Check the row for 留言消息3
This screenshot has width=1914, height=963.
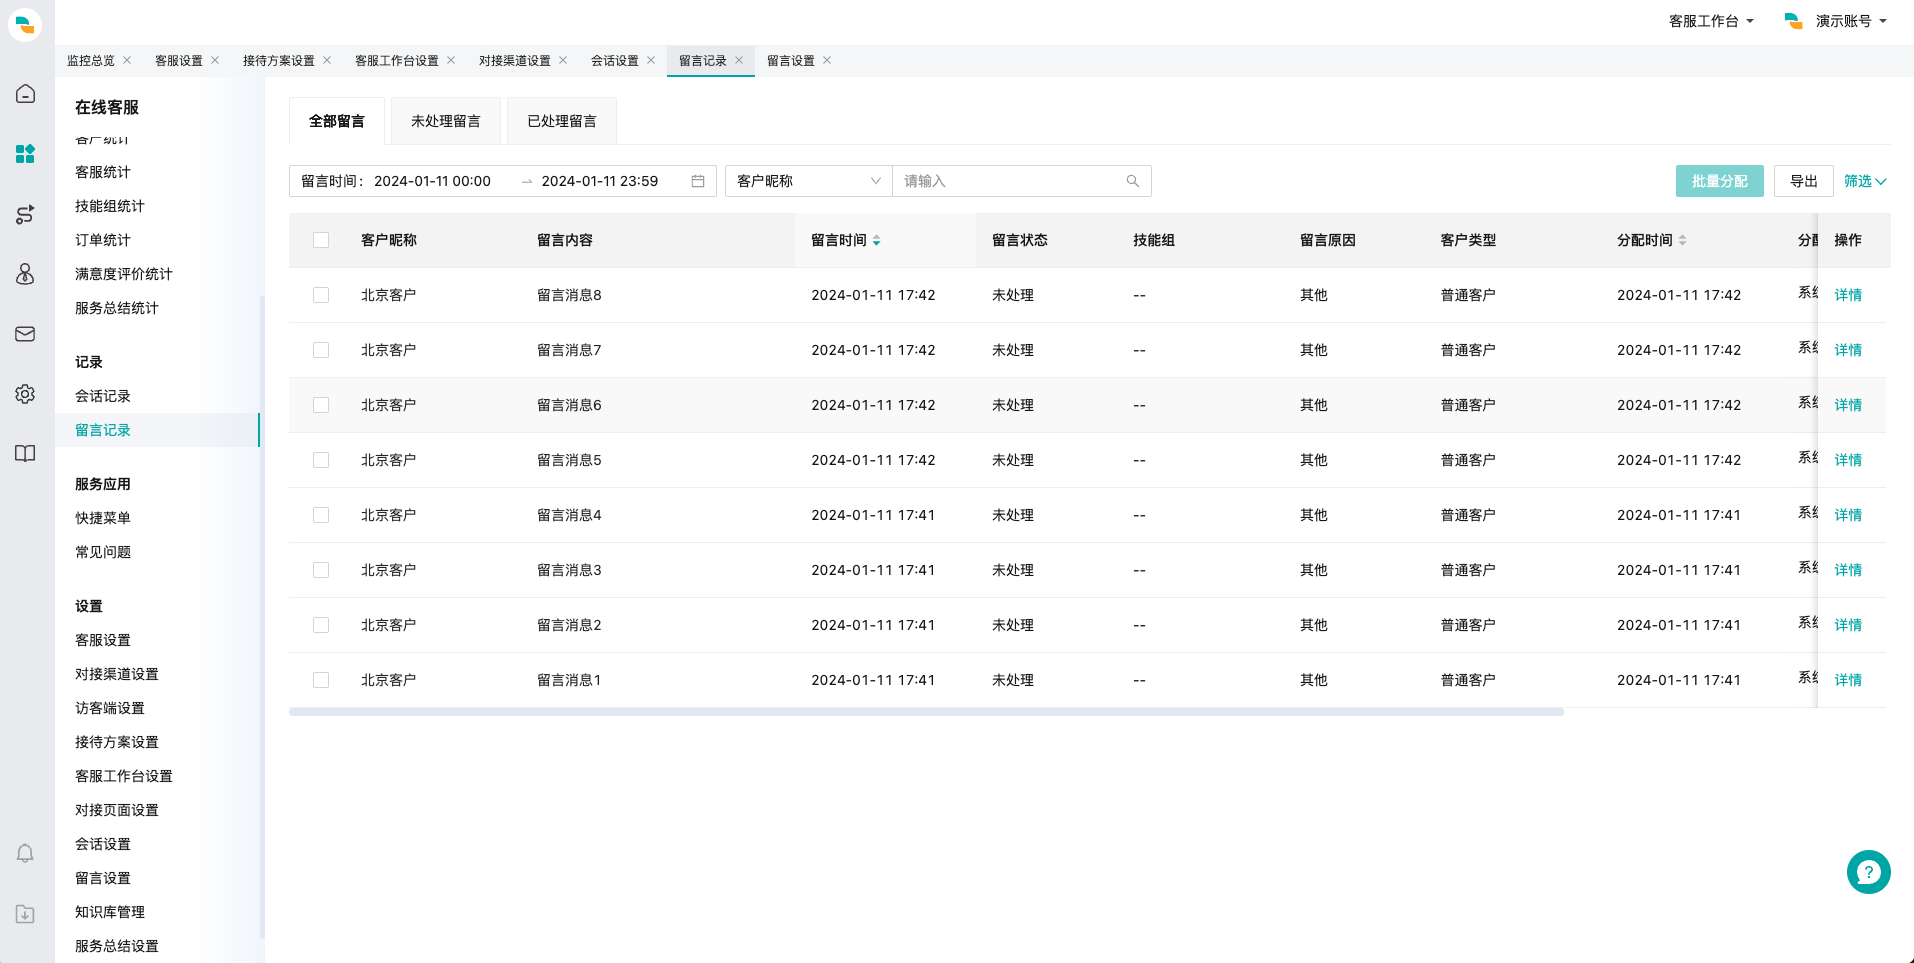[321, 570]
